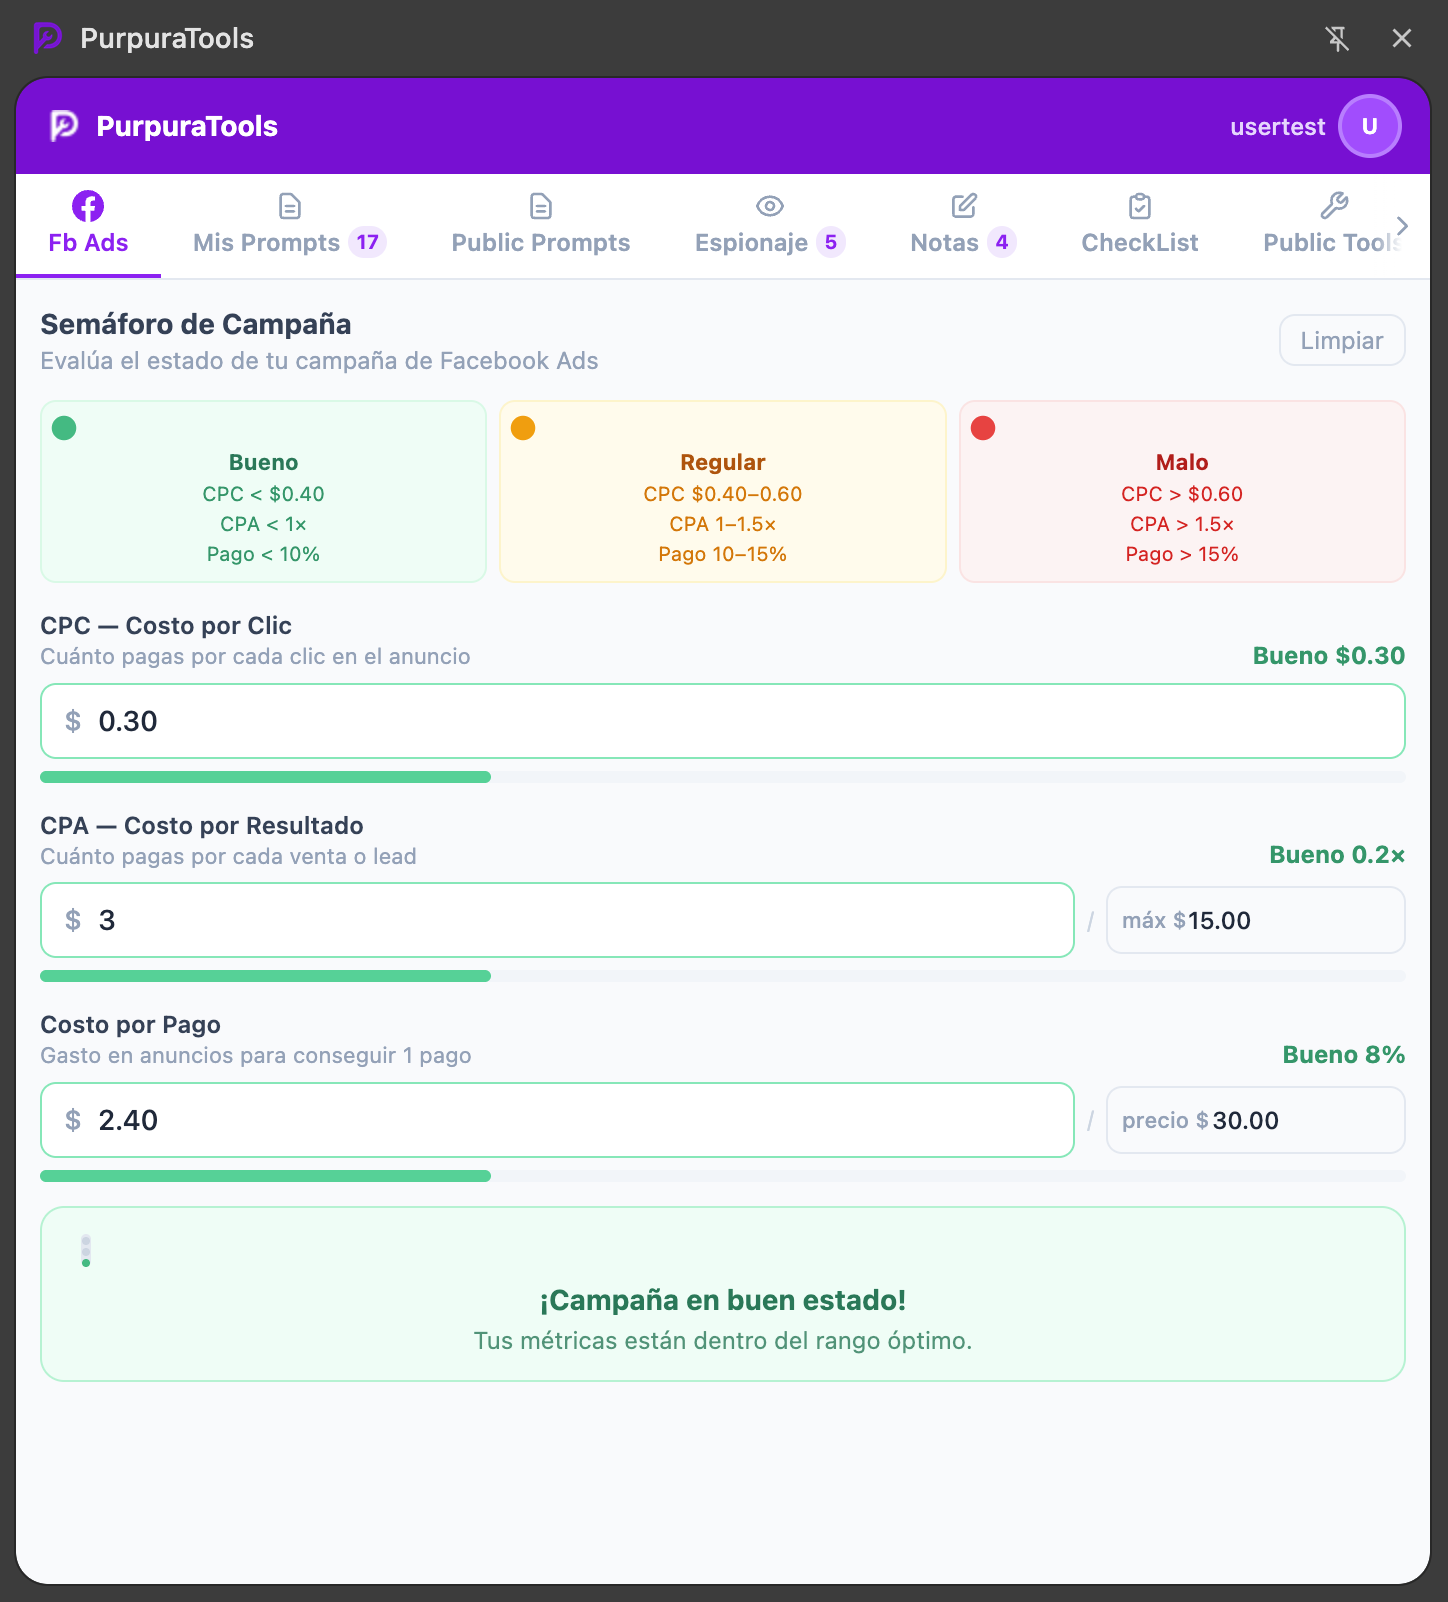
Task: Click the document icon above Public Prompts
Action: (x=541, y=206)
